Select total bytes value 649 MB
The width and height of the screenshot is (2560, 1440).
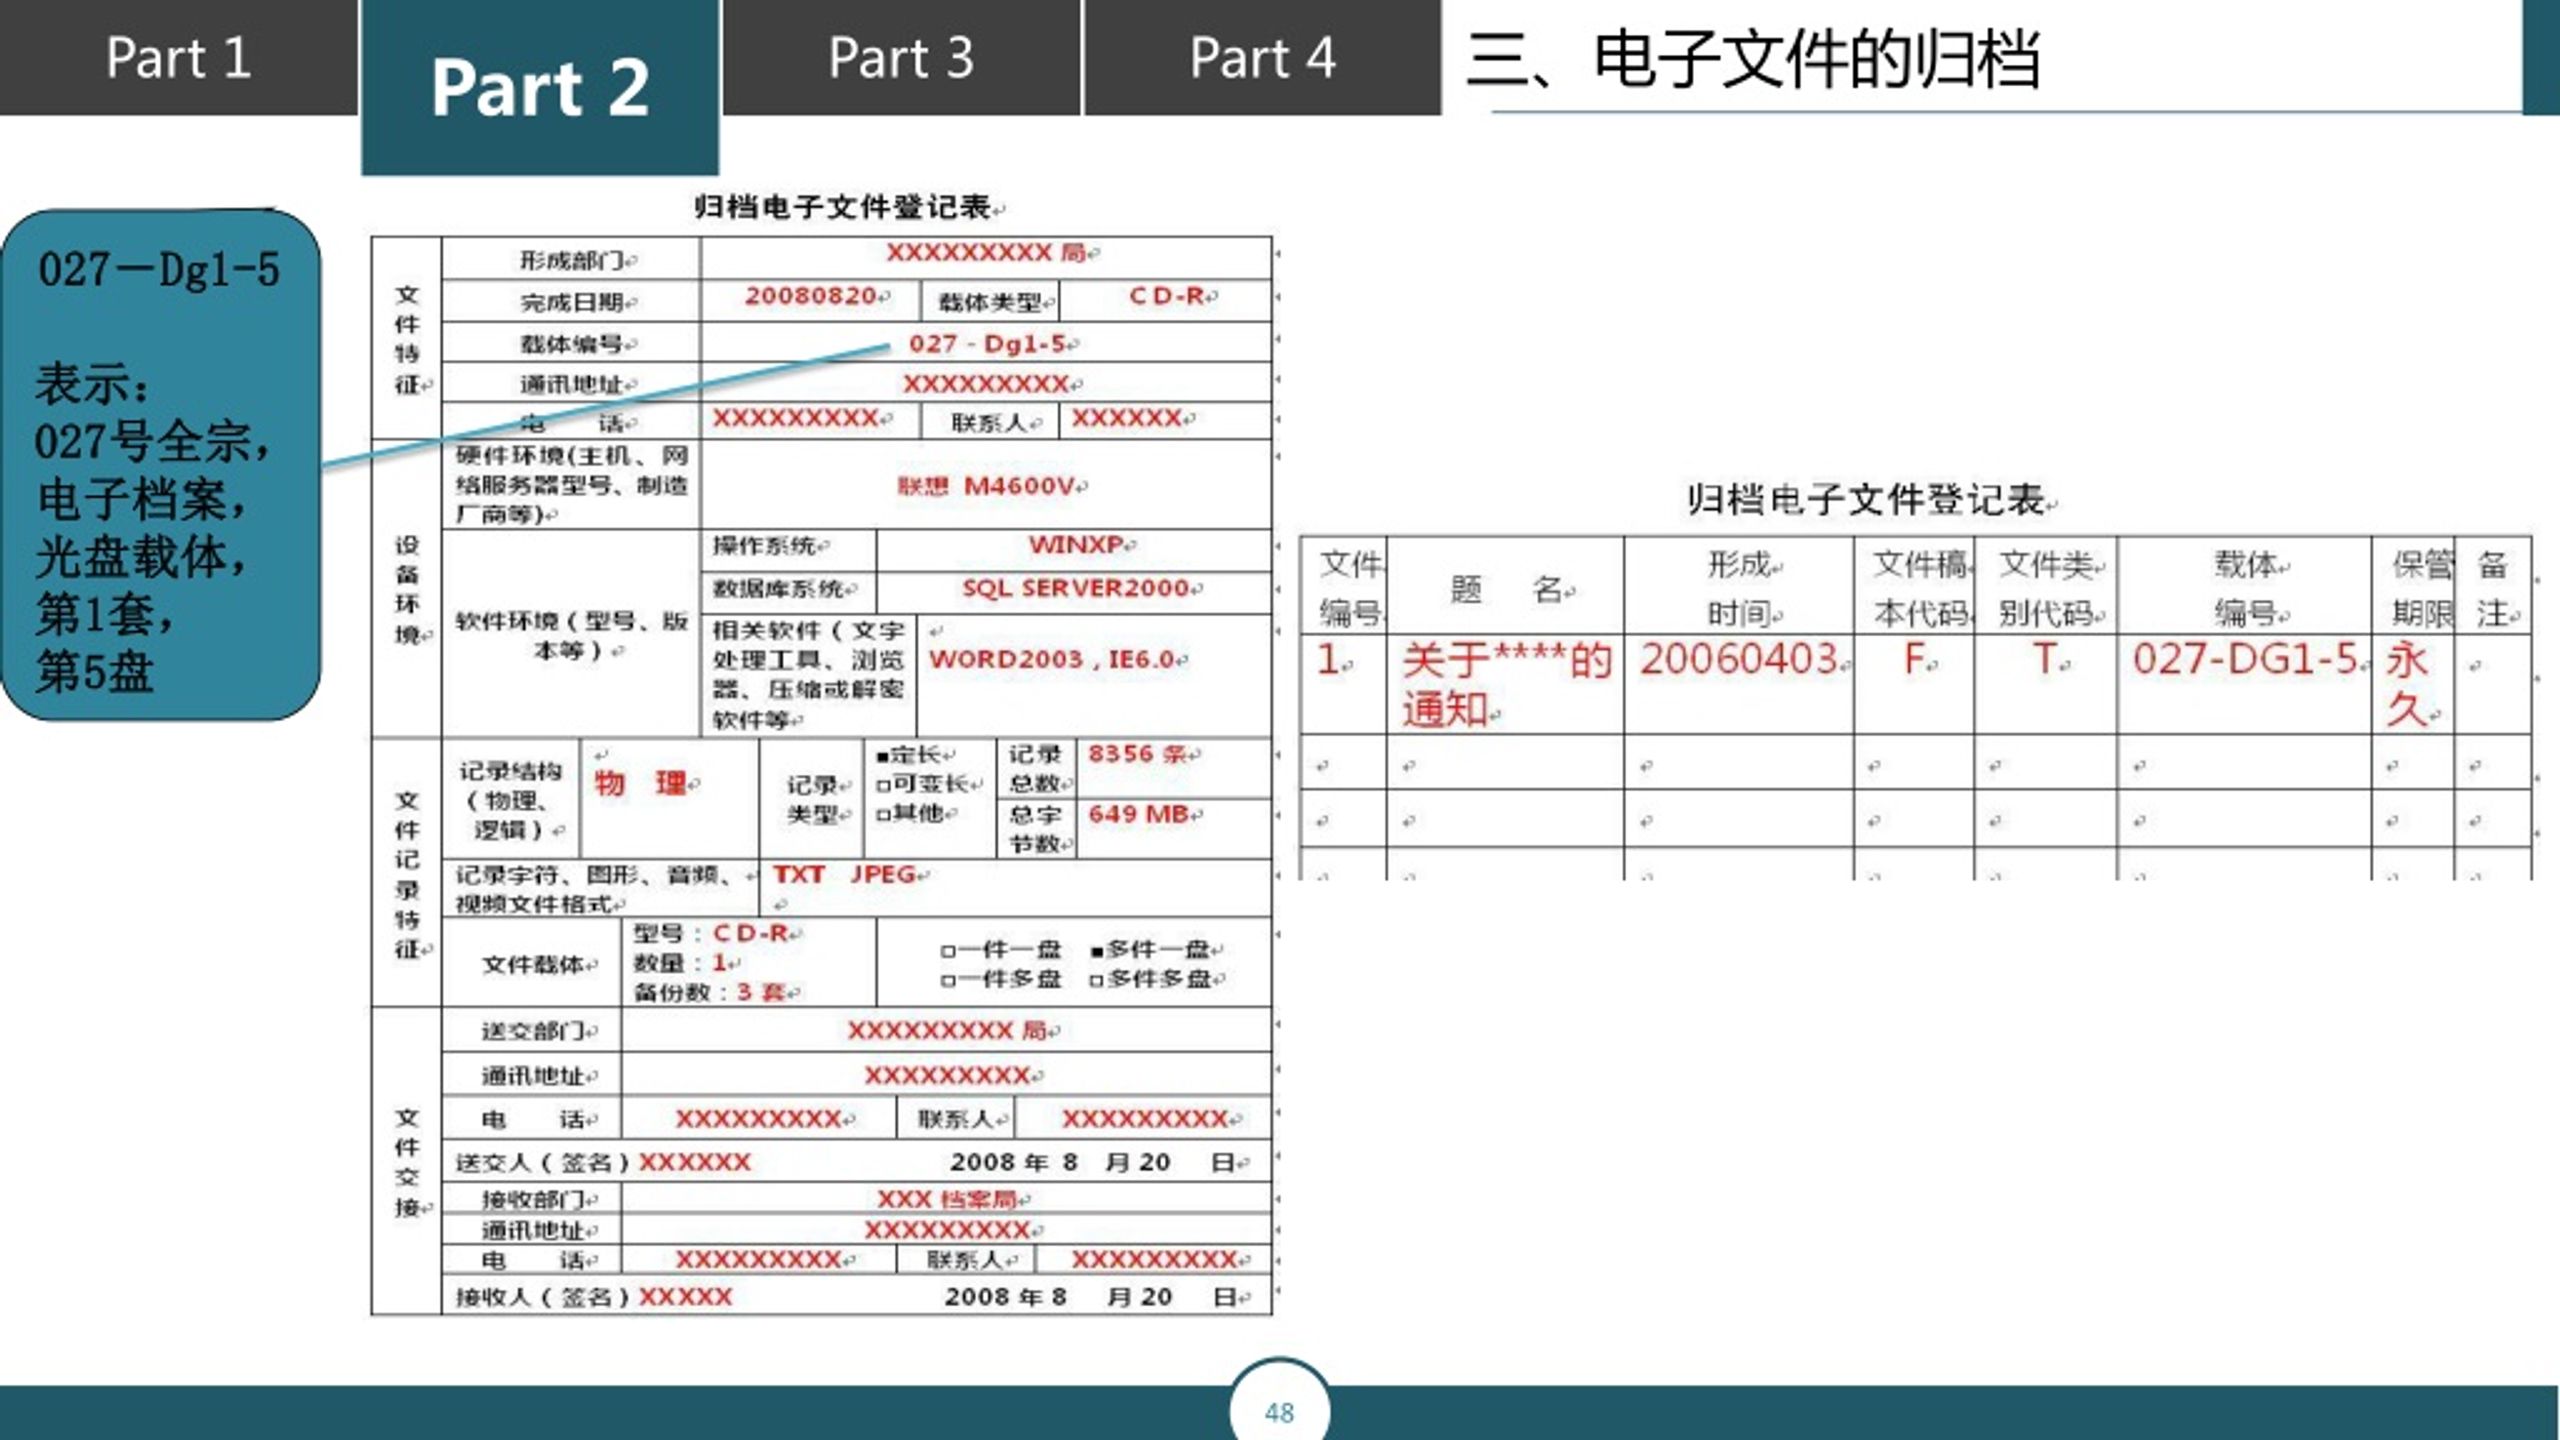coord(1138,814)
